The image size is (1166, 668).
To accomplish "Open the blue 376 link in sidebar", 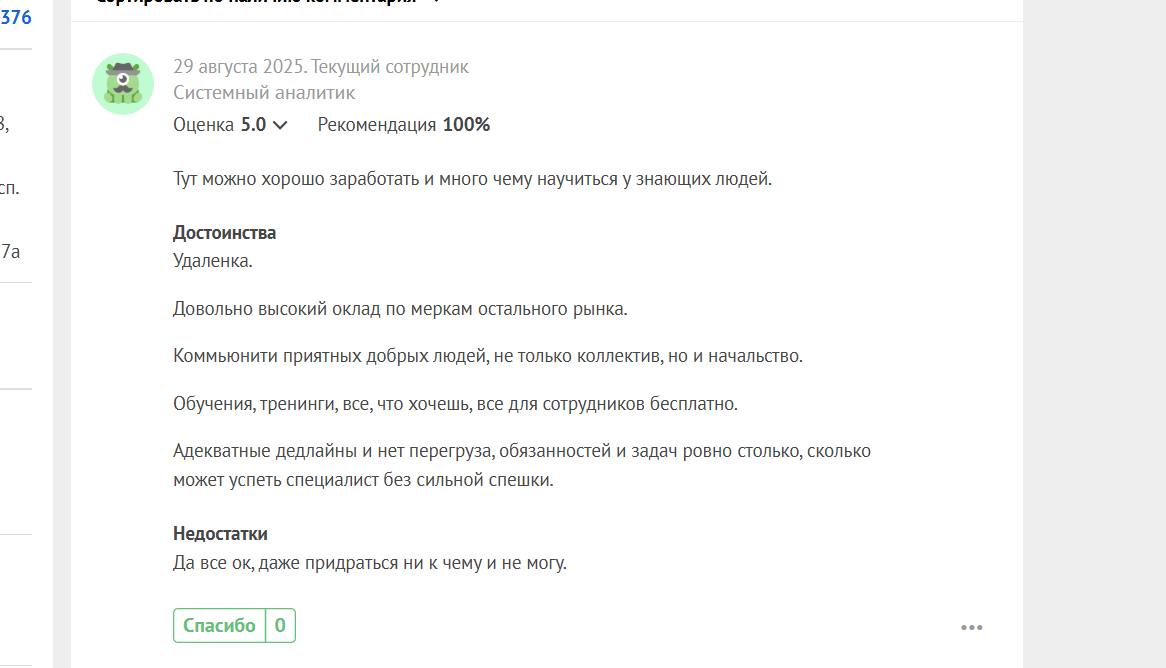I will [16, 17].
